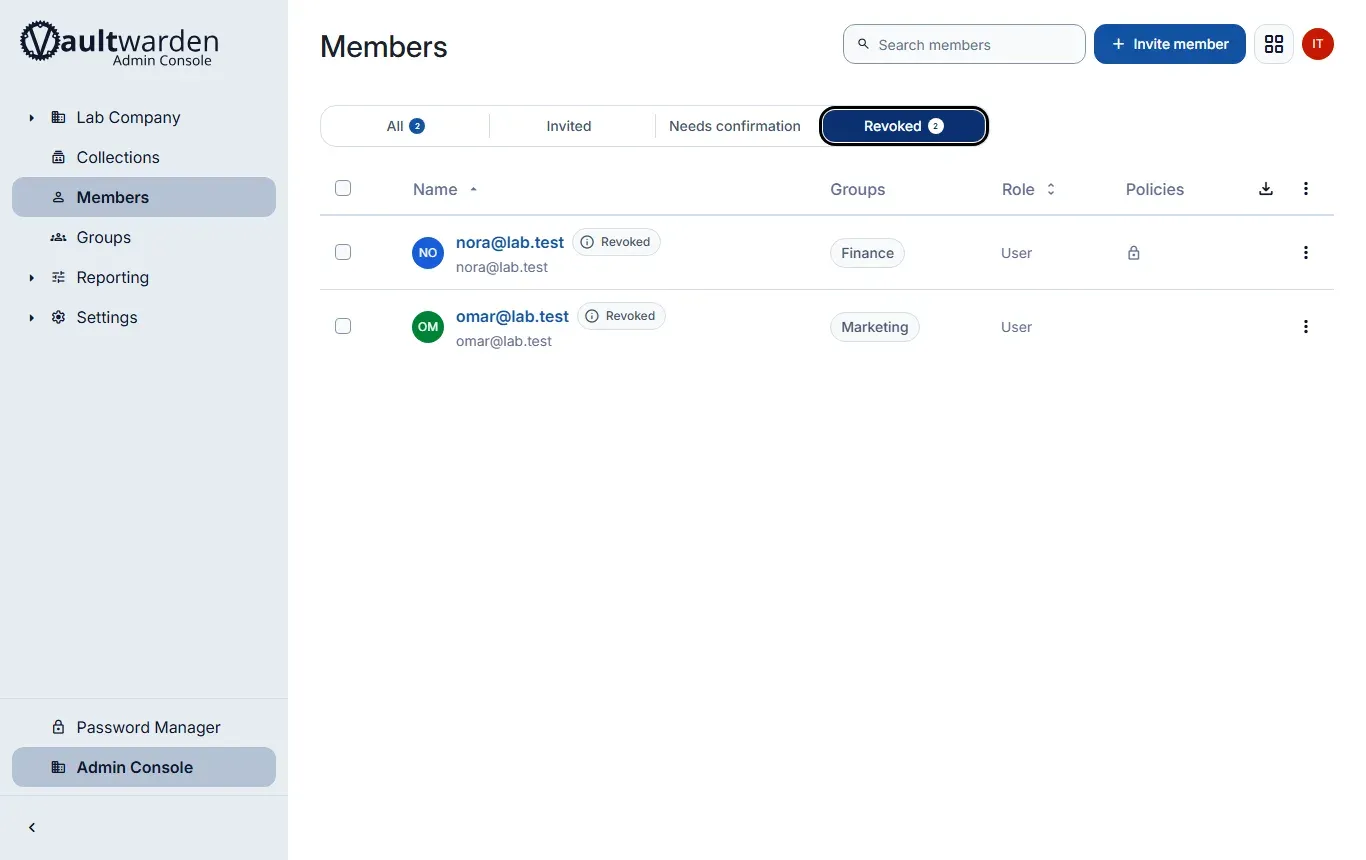Collapse the sidebar with the chevron icon
The width and height of the screenshot is (1366, 860).
[32, 828]
